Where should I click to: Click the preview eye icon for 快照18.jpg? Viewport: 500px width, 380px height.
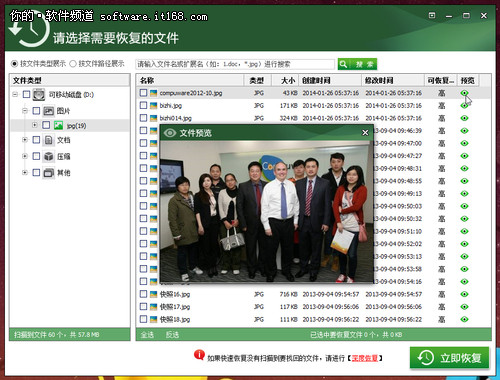tap(464, 319)
